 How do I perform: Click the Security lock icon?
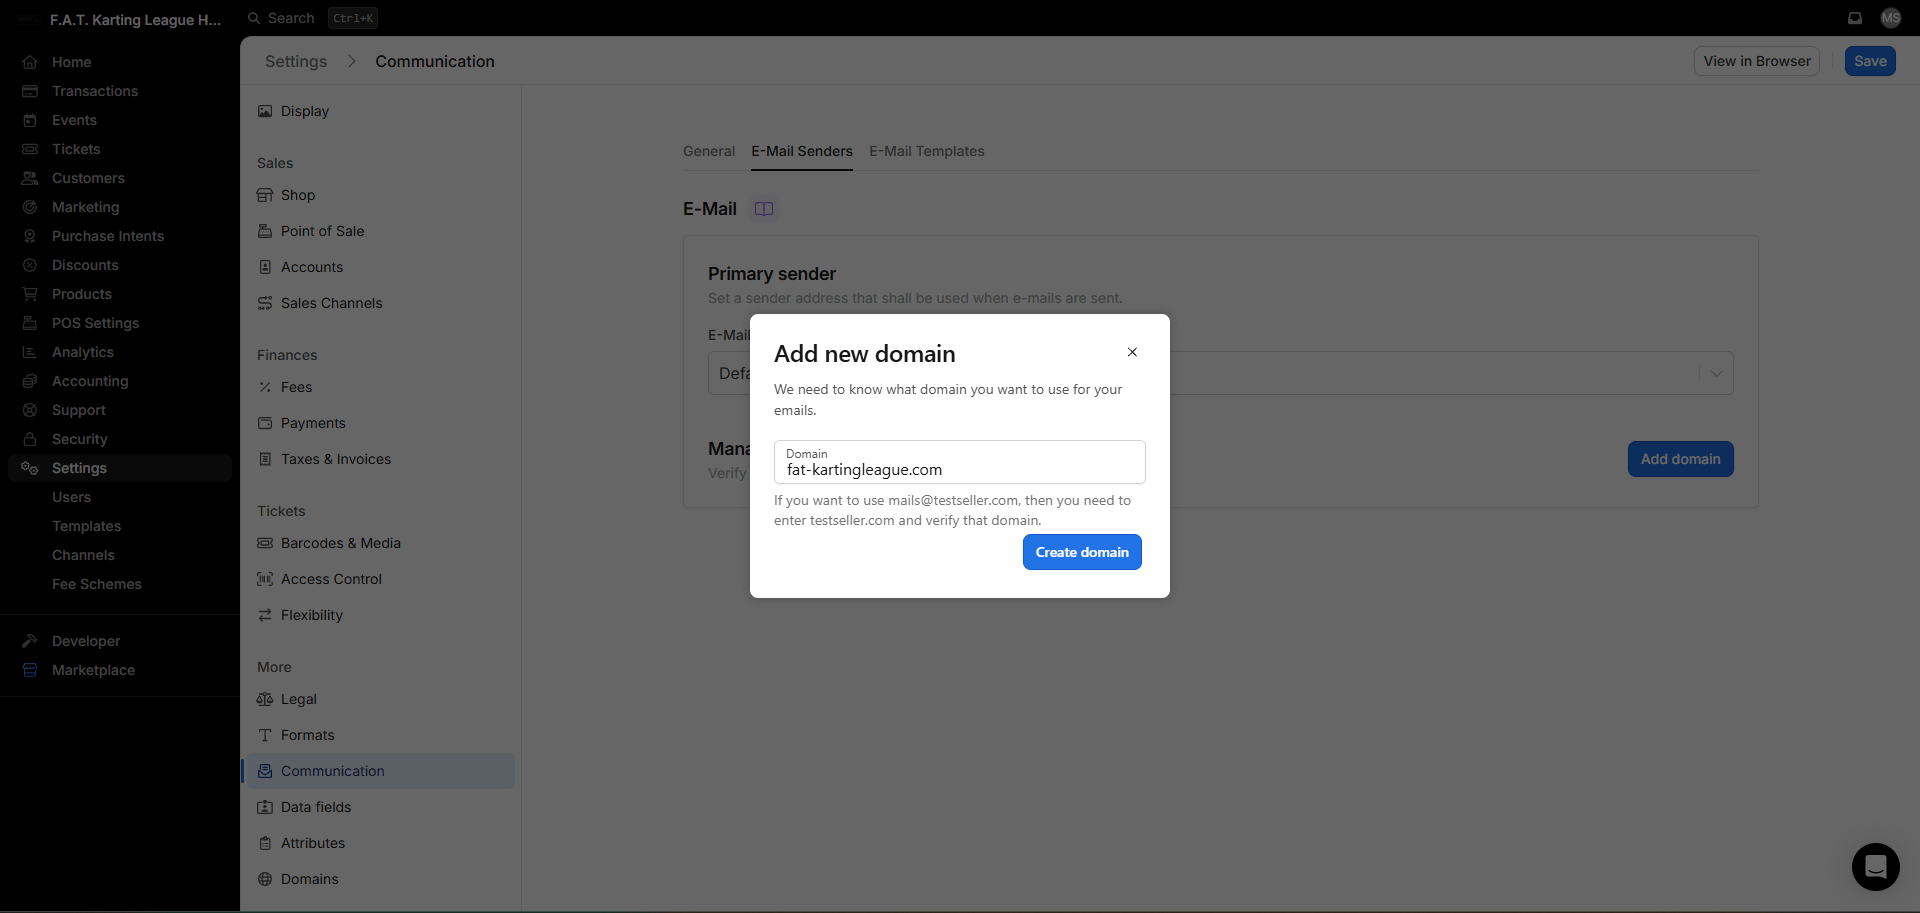30,439
